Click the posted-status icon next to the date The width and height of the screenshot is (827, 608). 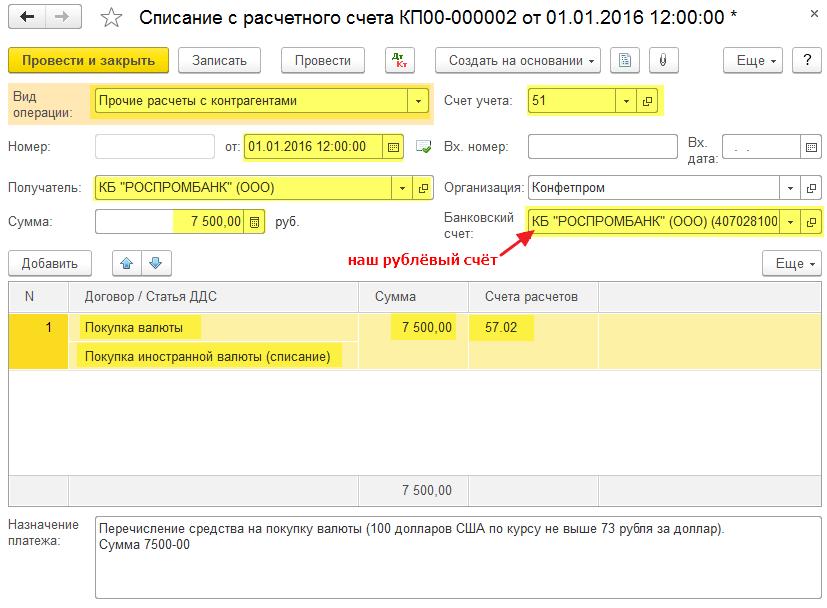(423, 147)
